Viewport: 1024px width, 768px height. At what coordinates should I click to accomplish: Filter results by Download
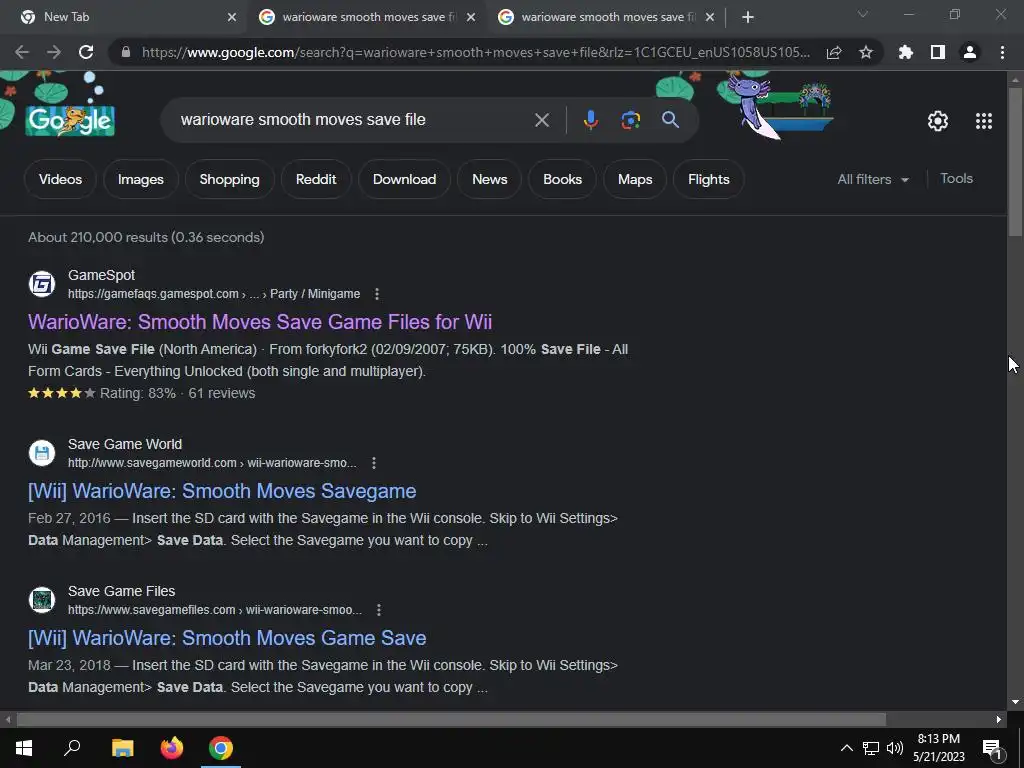click(404, 179)
